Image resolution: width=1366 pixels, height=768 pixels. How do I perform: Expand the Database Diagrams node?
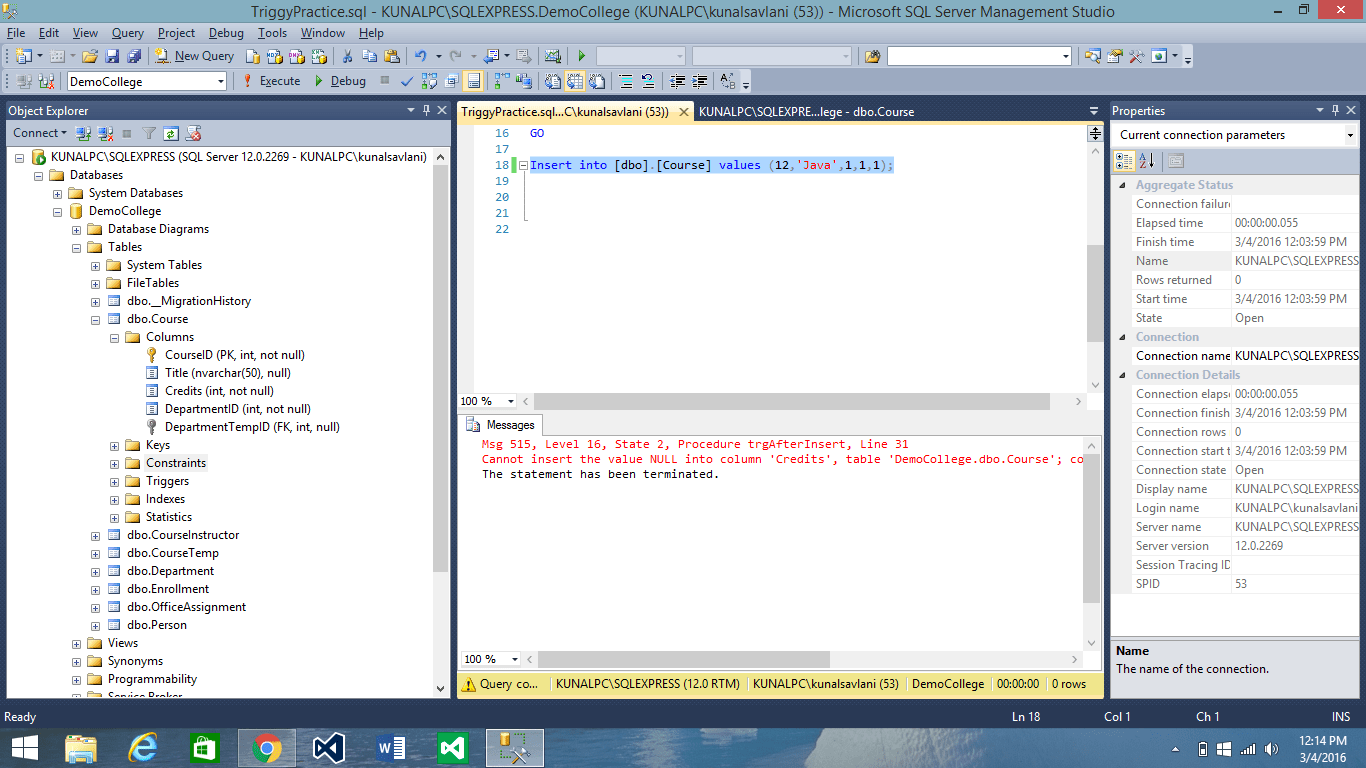pyautogui.click(x=77, y=229)
